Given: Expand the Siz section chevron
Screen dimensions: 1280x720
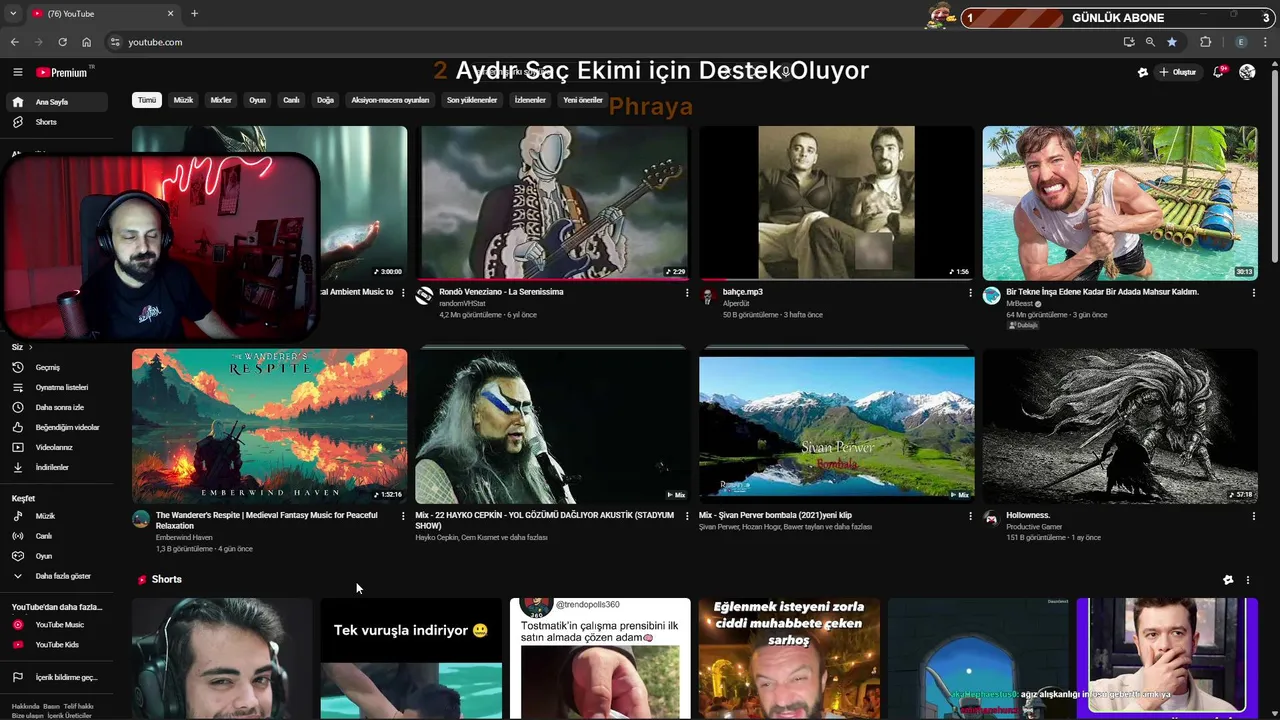Looking at the screenshot, I should click(x=30, y=347).
